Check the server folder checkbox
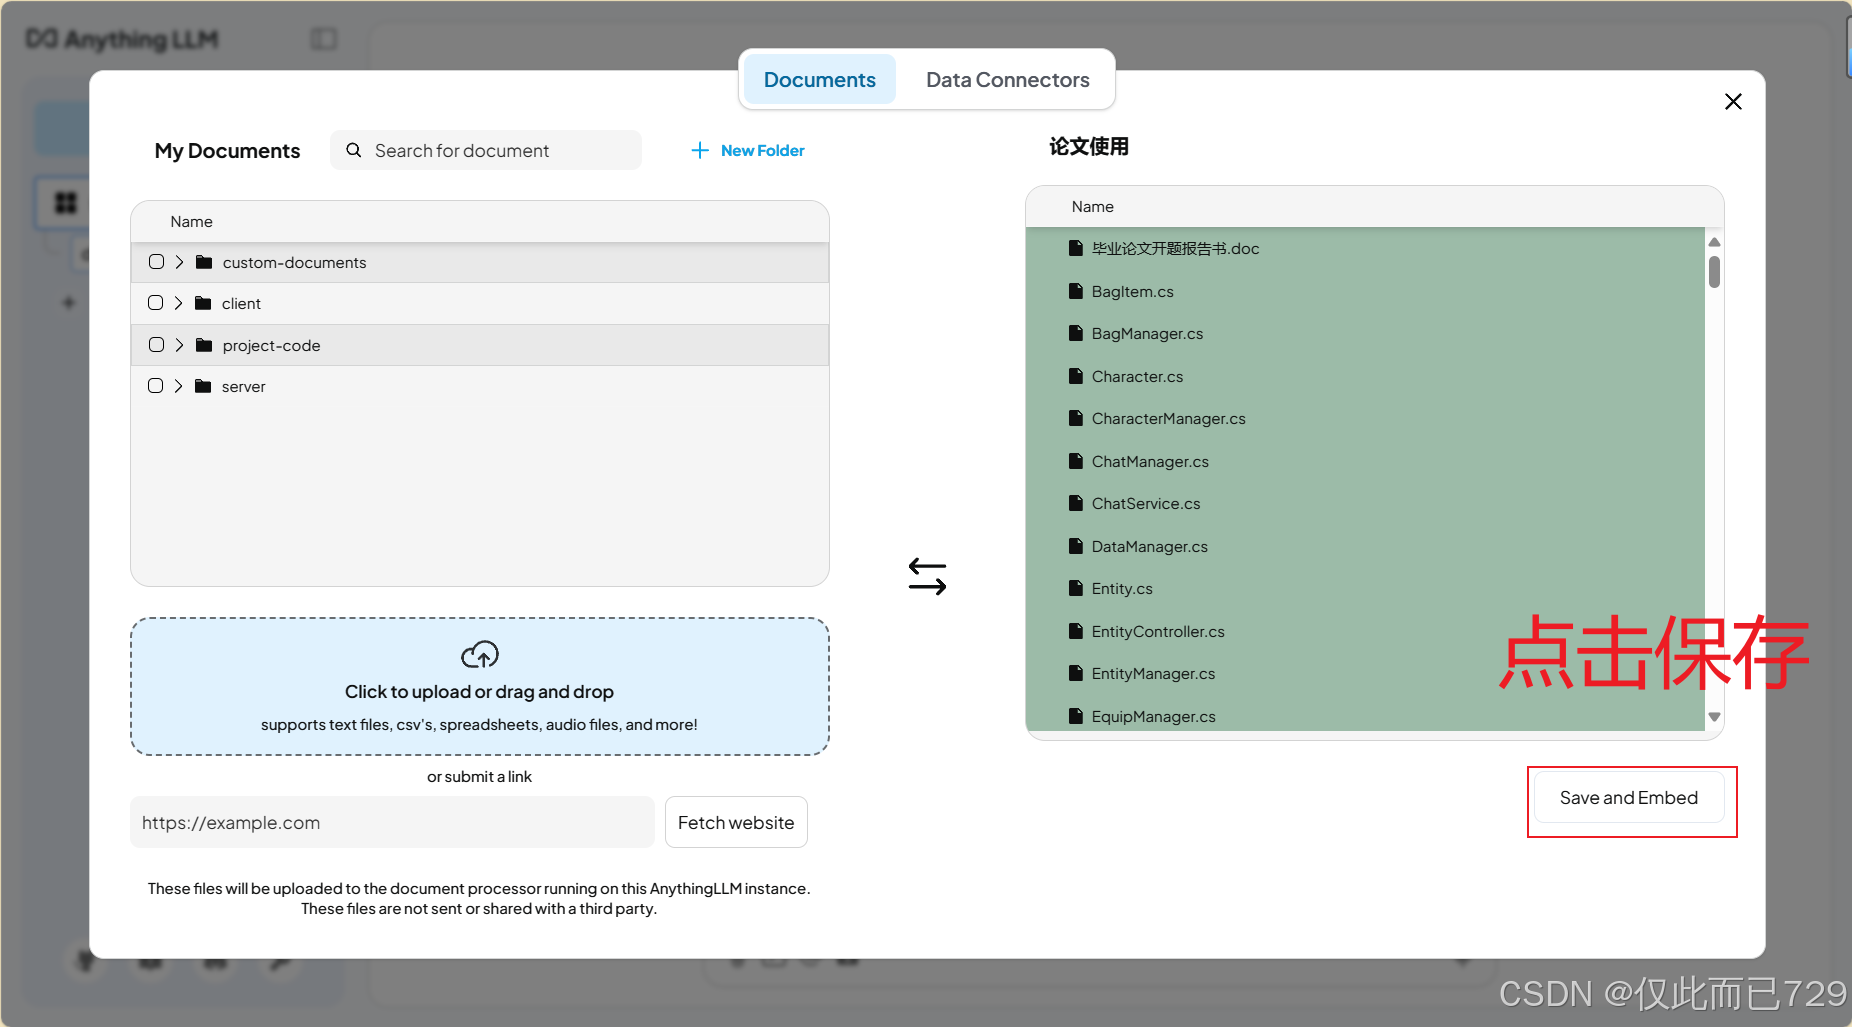 155,386
